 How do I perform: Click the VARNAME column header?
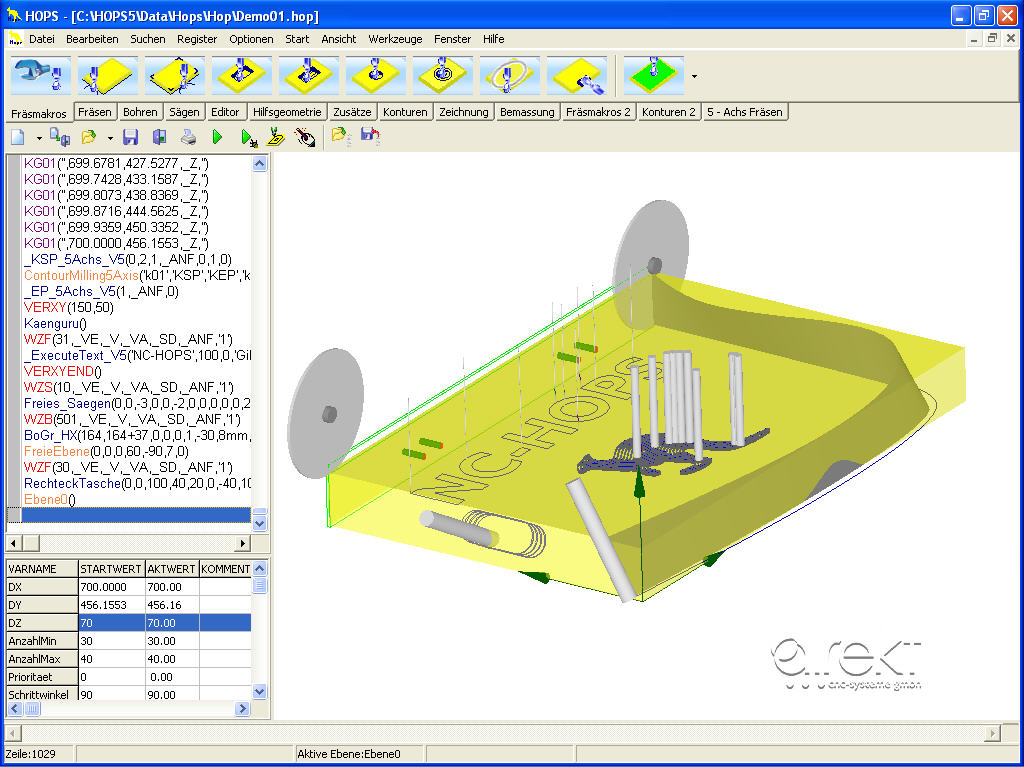(42, 568)
